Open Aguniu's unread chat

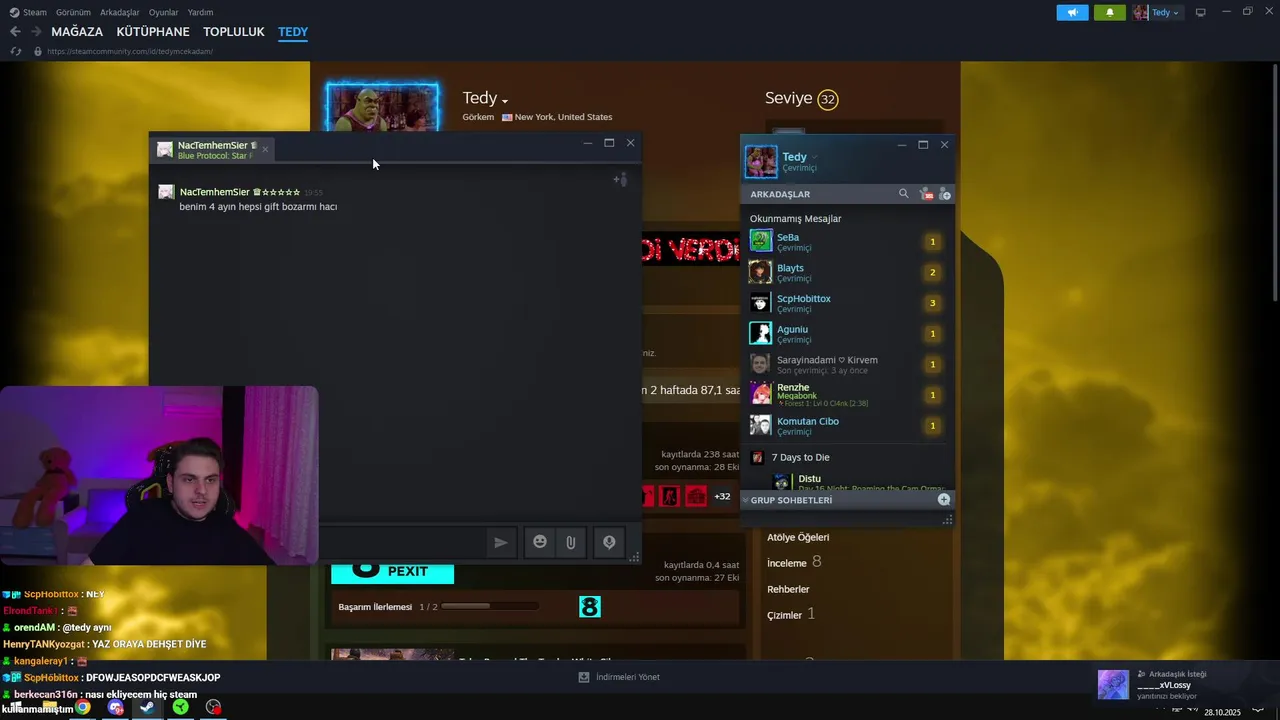846,334
